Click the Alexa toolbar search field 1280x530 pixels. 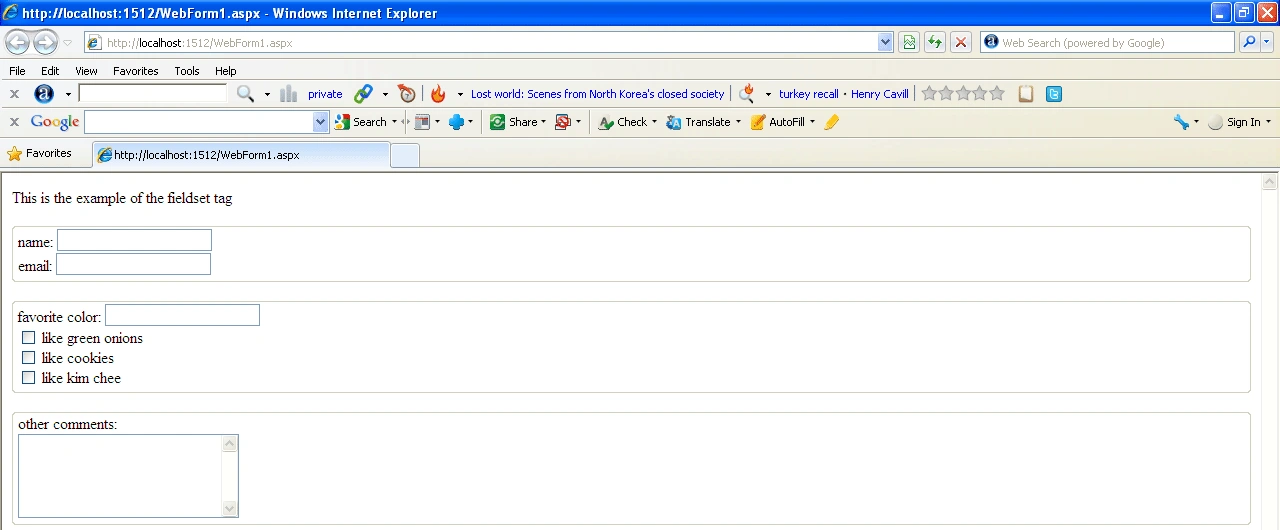(152, 94)
